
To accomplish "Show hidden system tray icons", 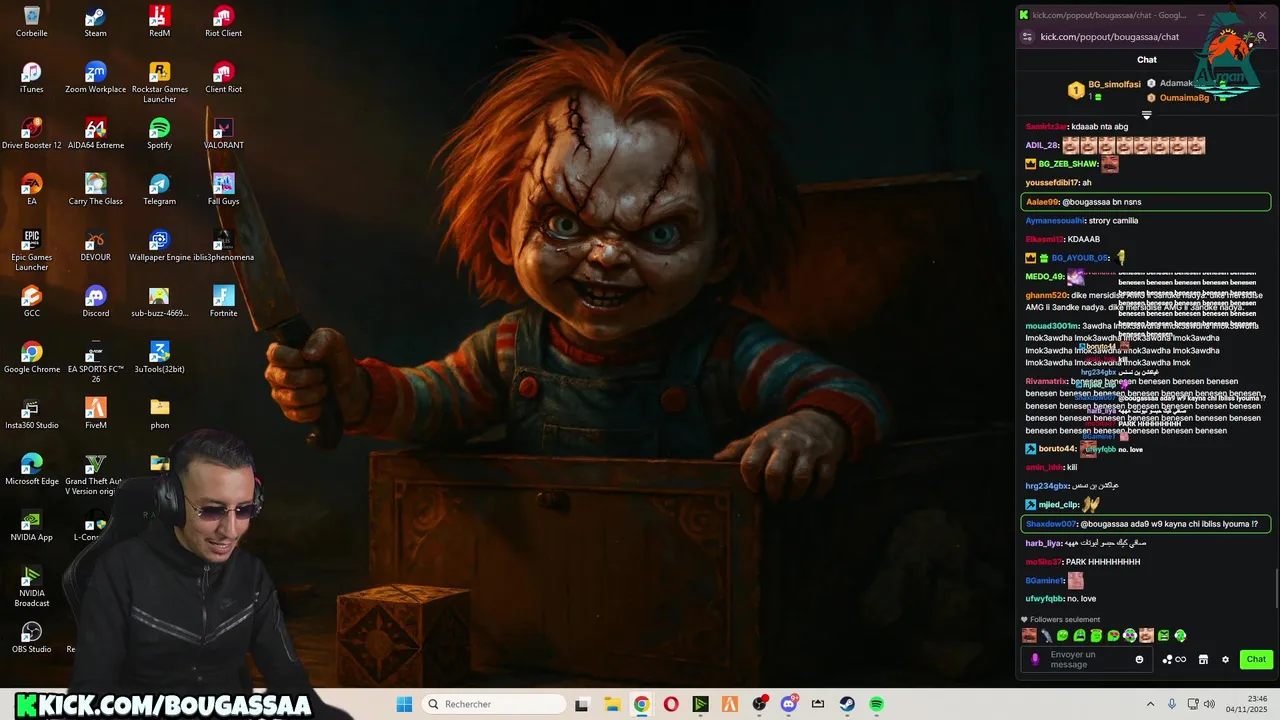I will click(x=1150, y=704).
